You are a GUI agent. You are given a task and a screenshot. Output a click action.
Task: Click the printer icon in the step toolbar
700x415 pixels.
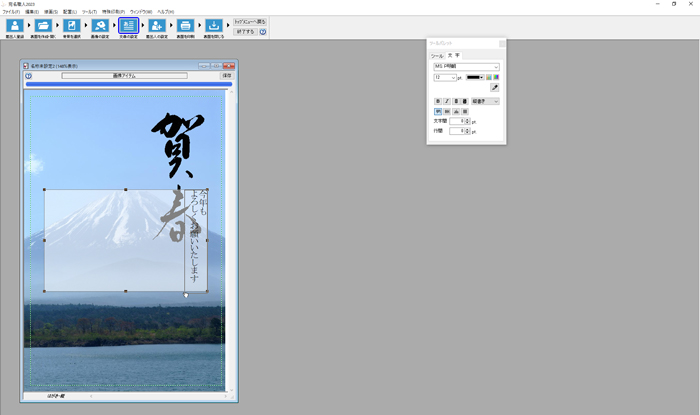(185, 26)
